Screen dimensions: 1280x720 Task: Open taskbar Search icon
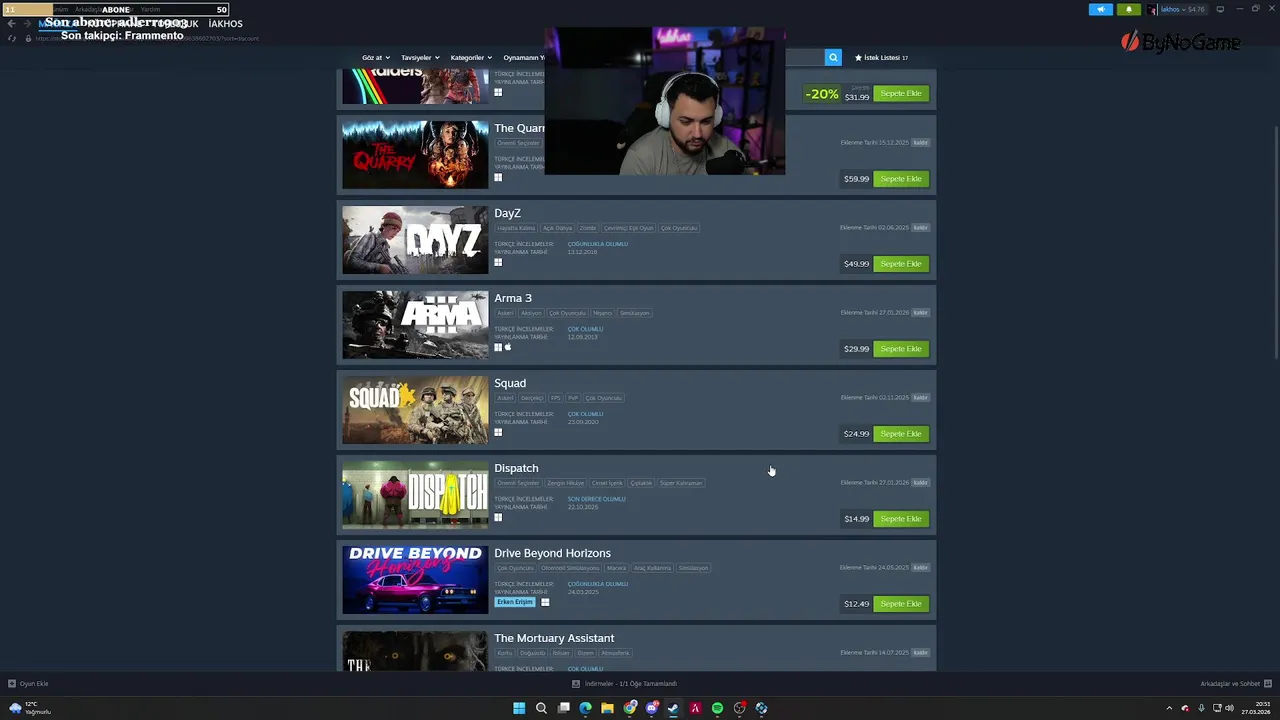pyautogui.click(x=541, y=708)
